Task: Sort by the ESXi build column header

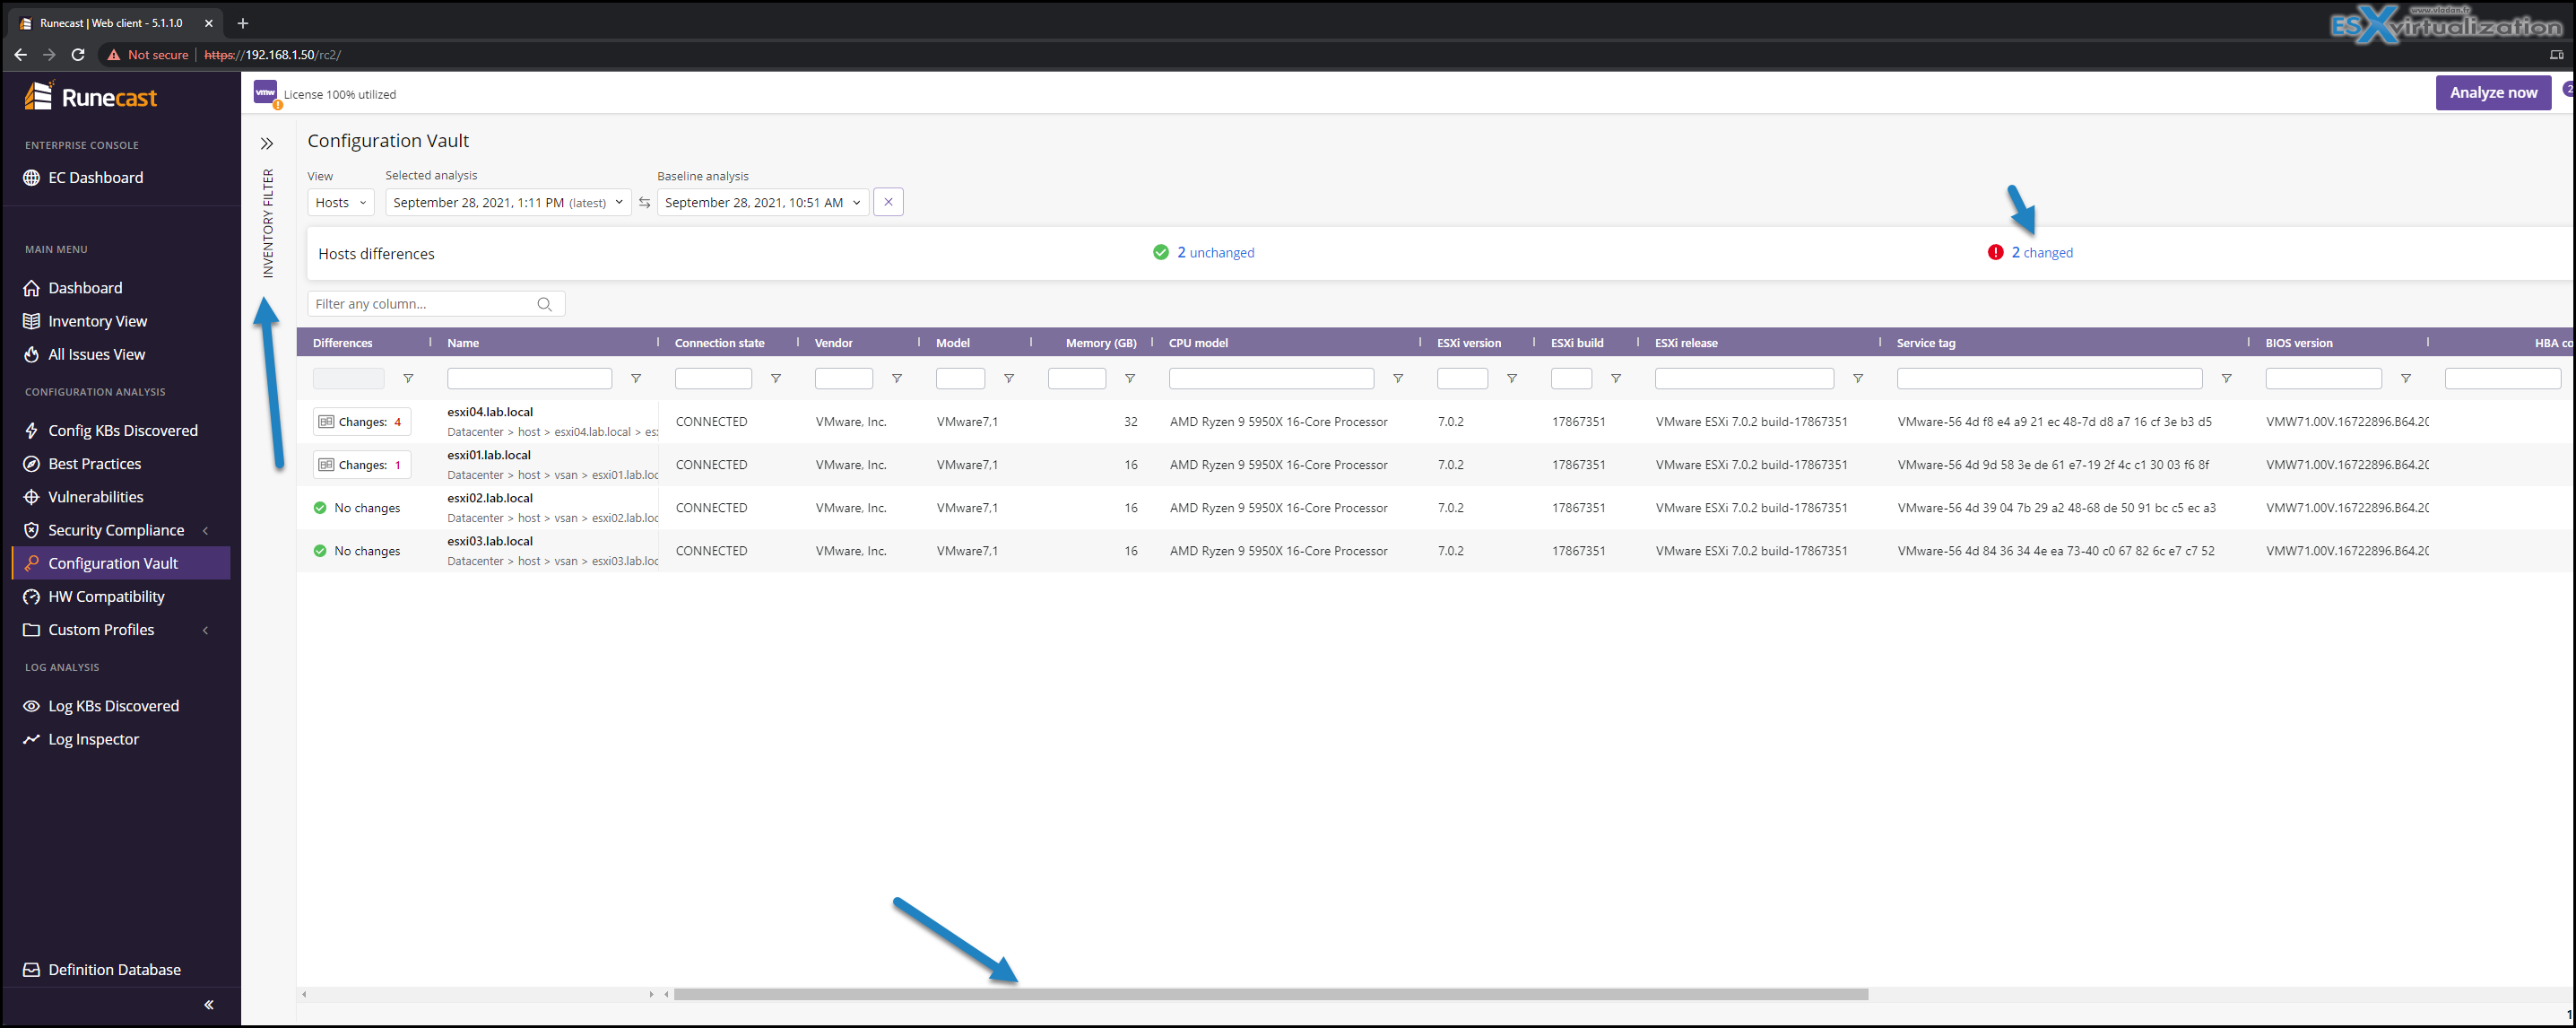Action: pyautogui.click(x=1577, y=343)
